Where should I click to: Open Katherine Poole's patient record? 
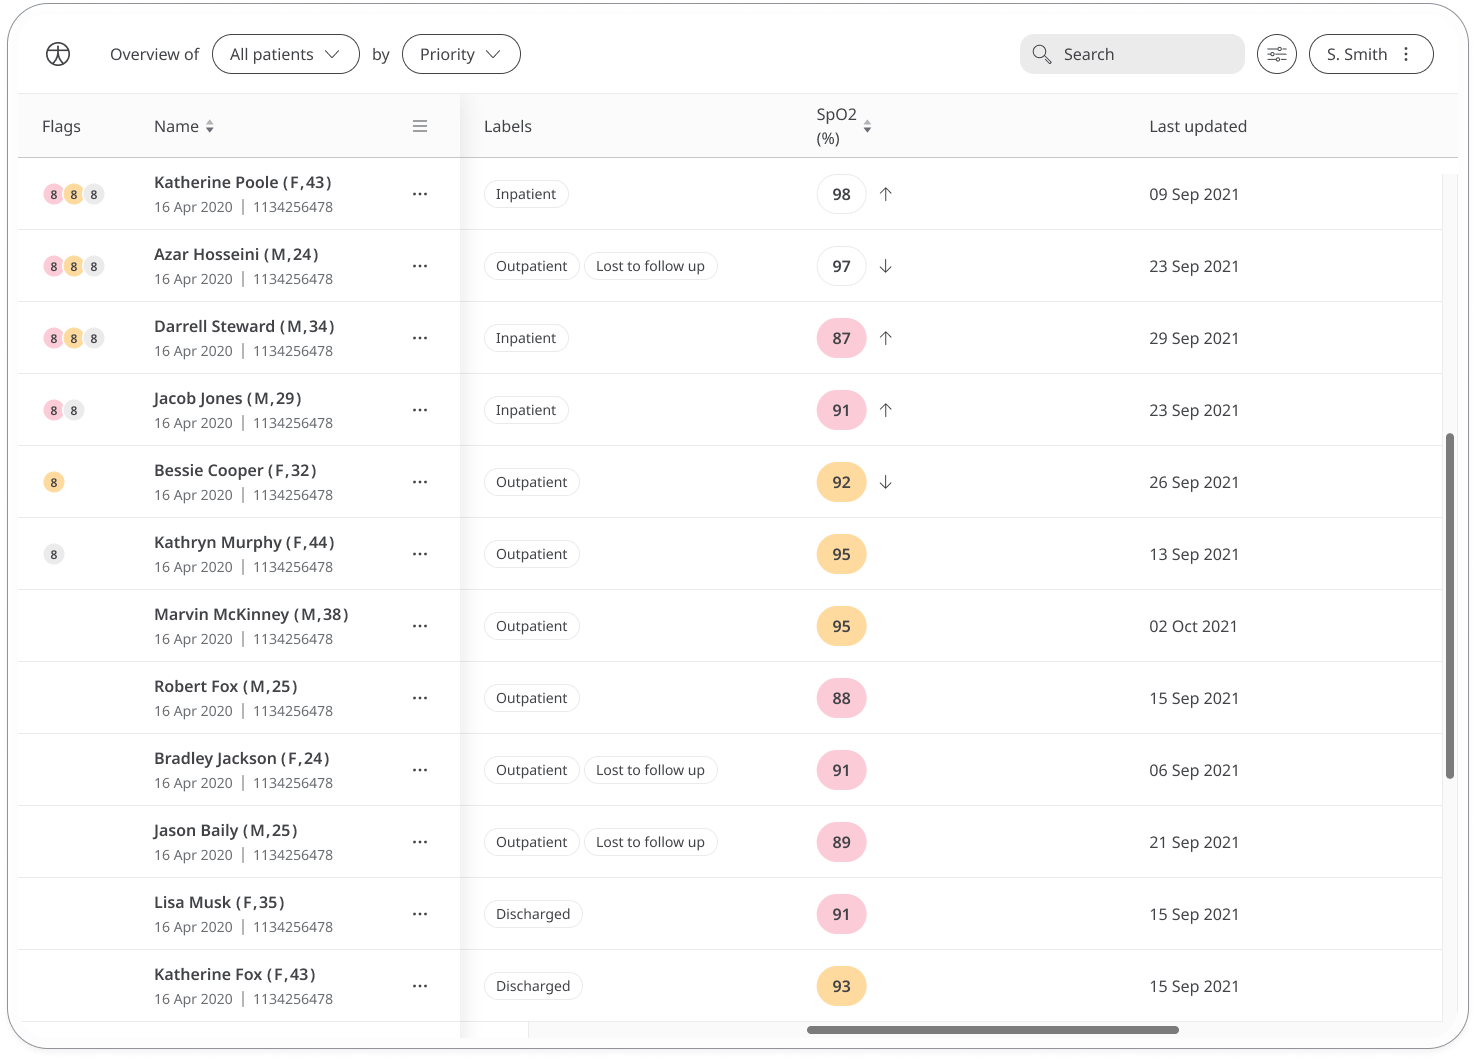[x=242, y=182]
